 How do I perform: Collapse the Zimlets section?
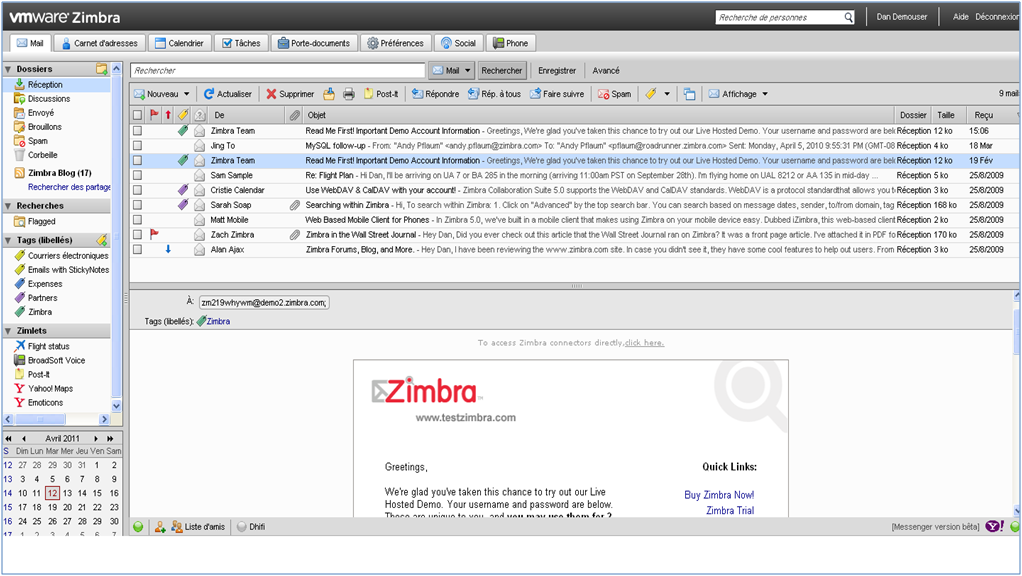tap(8, 330)
